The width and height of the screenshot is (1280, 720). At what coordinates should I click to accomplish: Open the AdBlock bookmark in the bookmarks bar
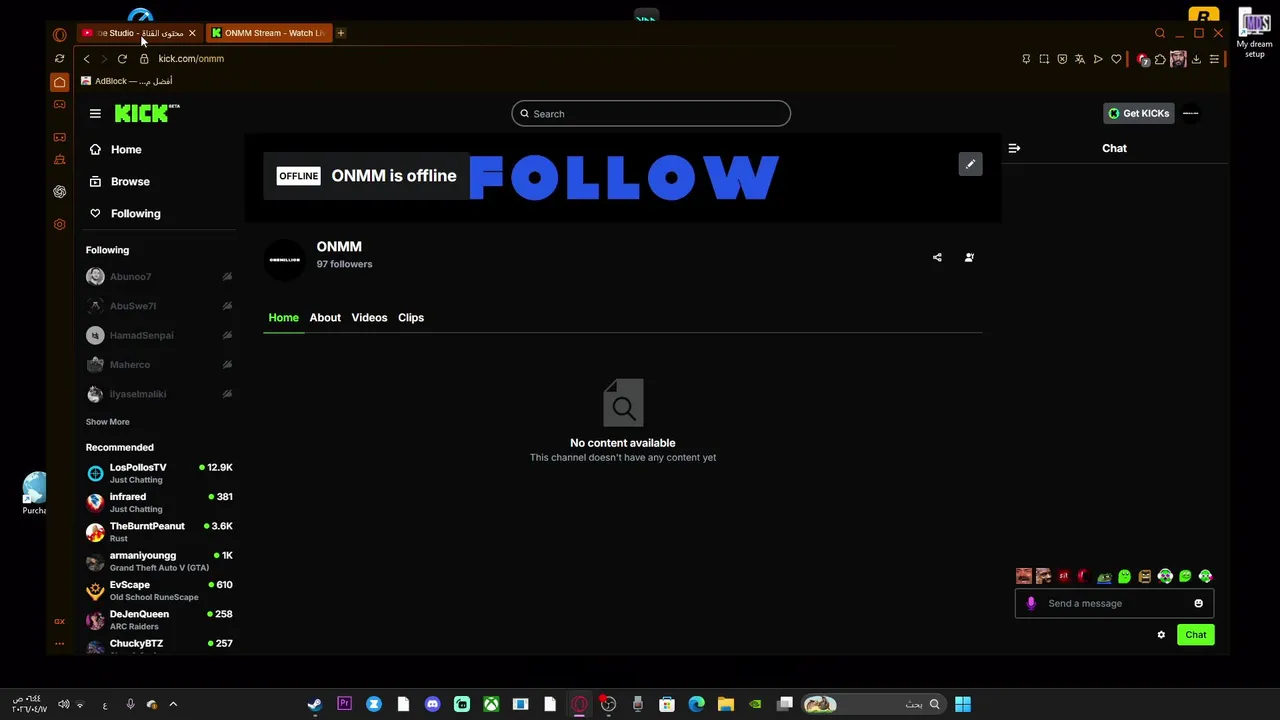point(127,81)
